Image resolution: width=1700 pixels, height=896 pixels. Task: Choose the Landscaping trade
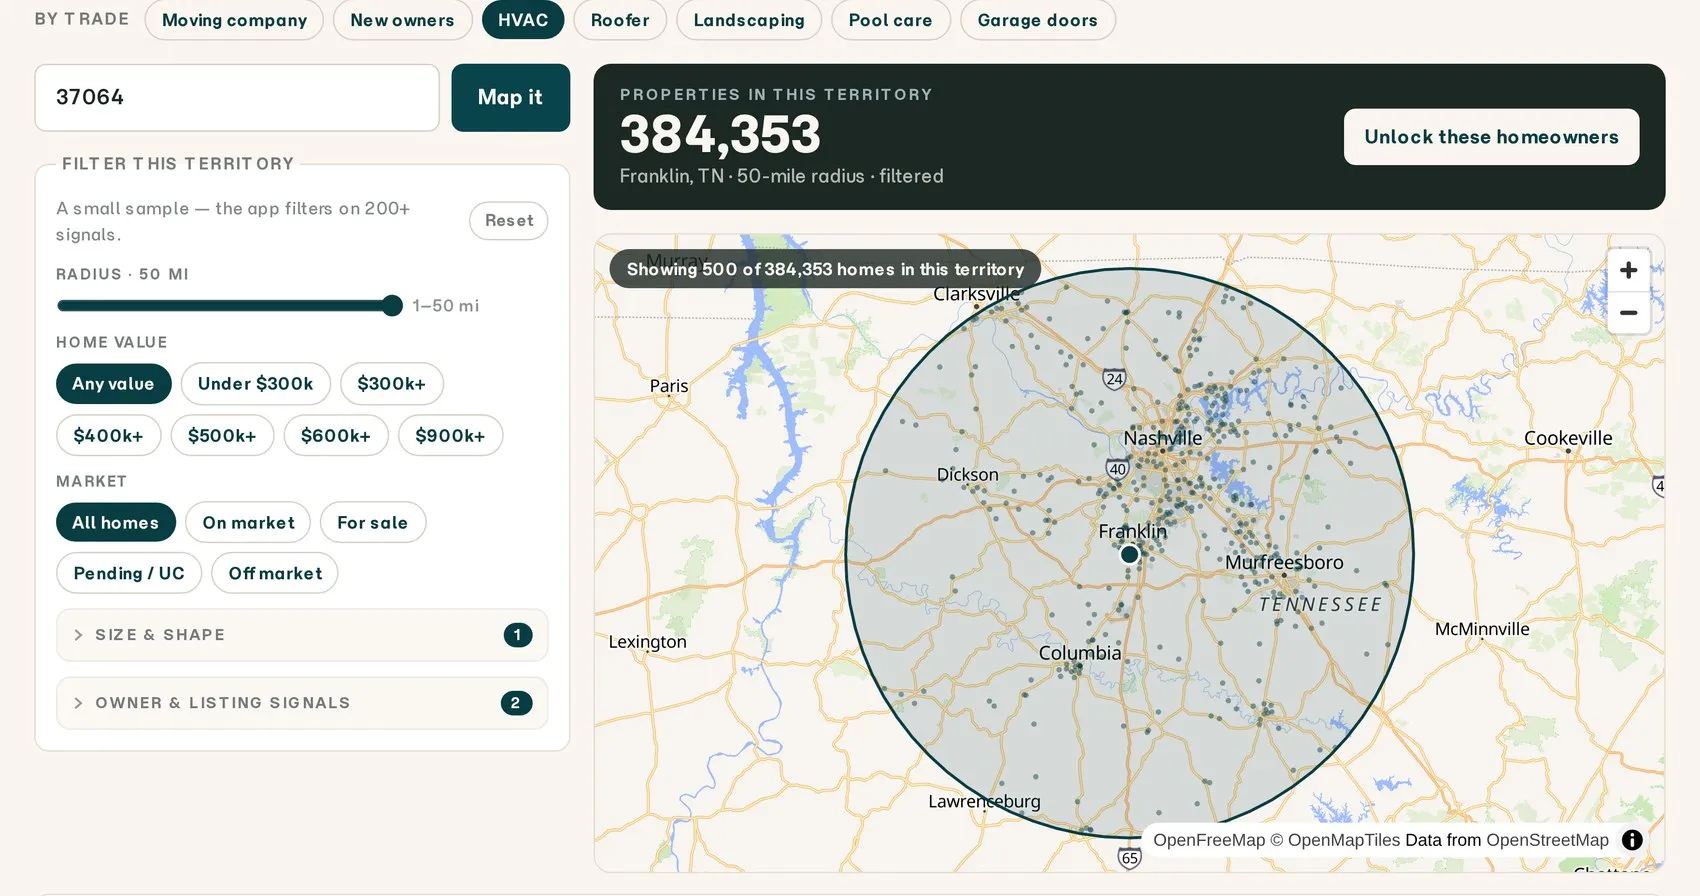[749, 20]
